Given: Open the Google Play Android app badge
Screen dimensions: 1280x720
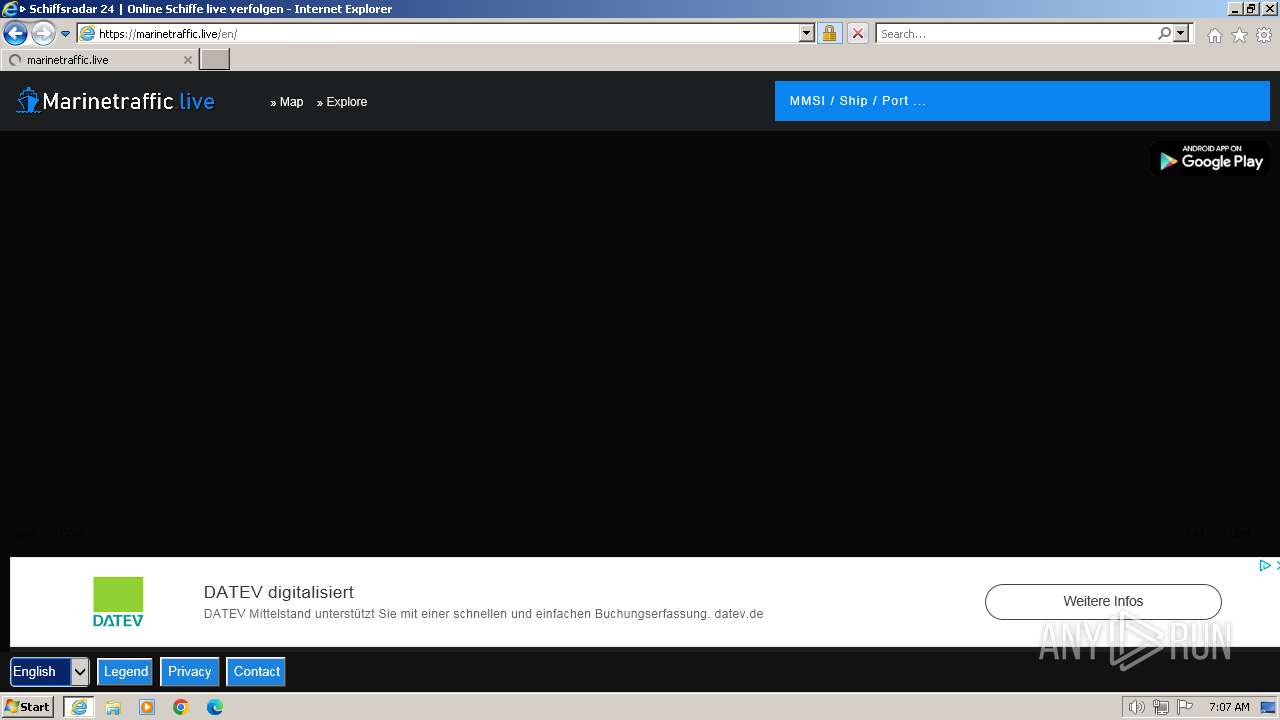Looking at the screenshot, I should pyautogui.click(x=1210, y=158).
